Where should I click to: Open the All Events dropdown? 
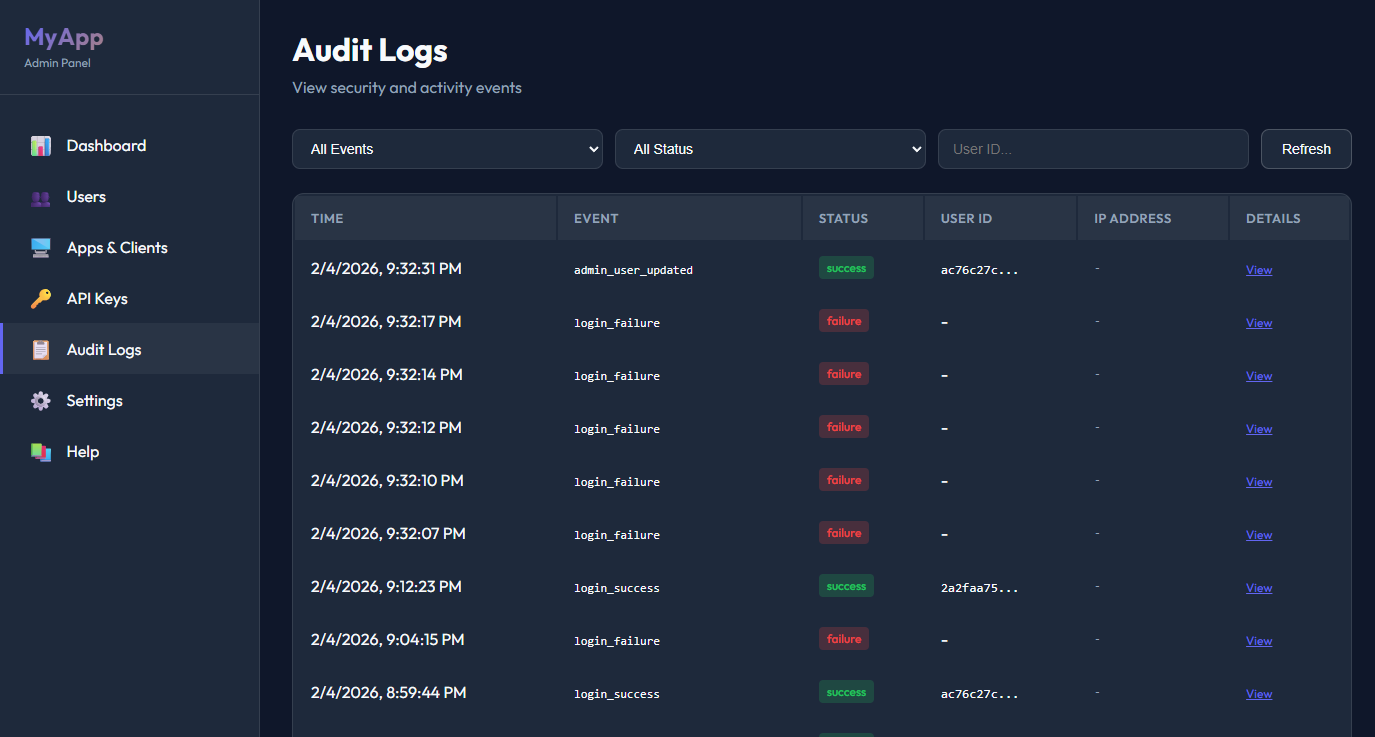(447, 148)
